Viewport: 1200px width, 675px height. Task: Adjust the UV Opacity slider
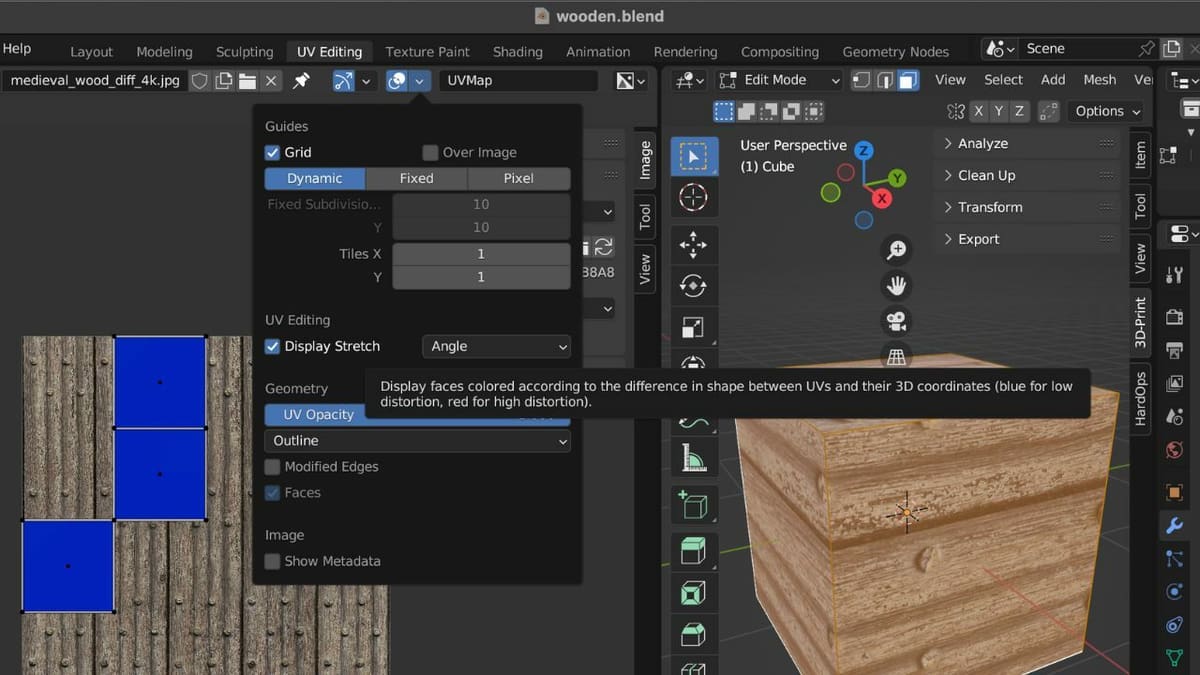point(417,415)
